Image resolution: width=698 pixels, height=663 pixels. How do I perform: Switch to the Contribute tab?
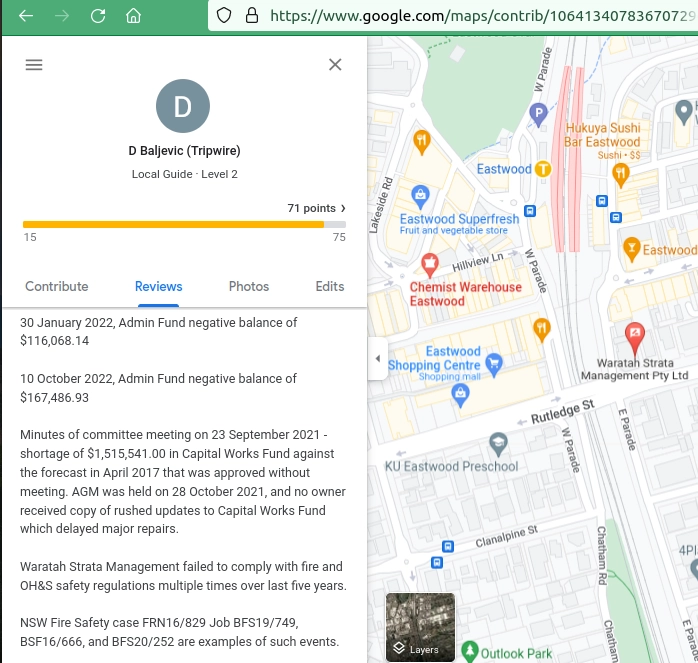click(57, 286)
